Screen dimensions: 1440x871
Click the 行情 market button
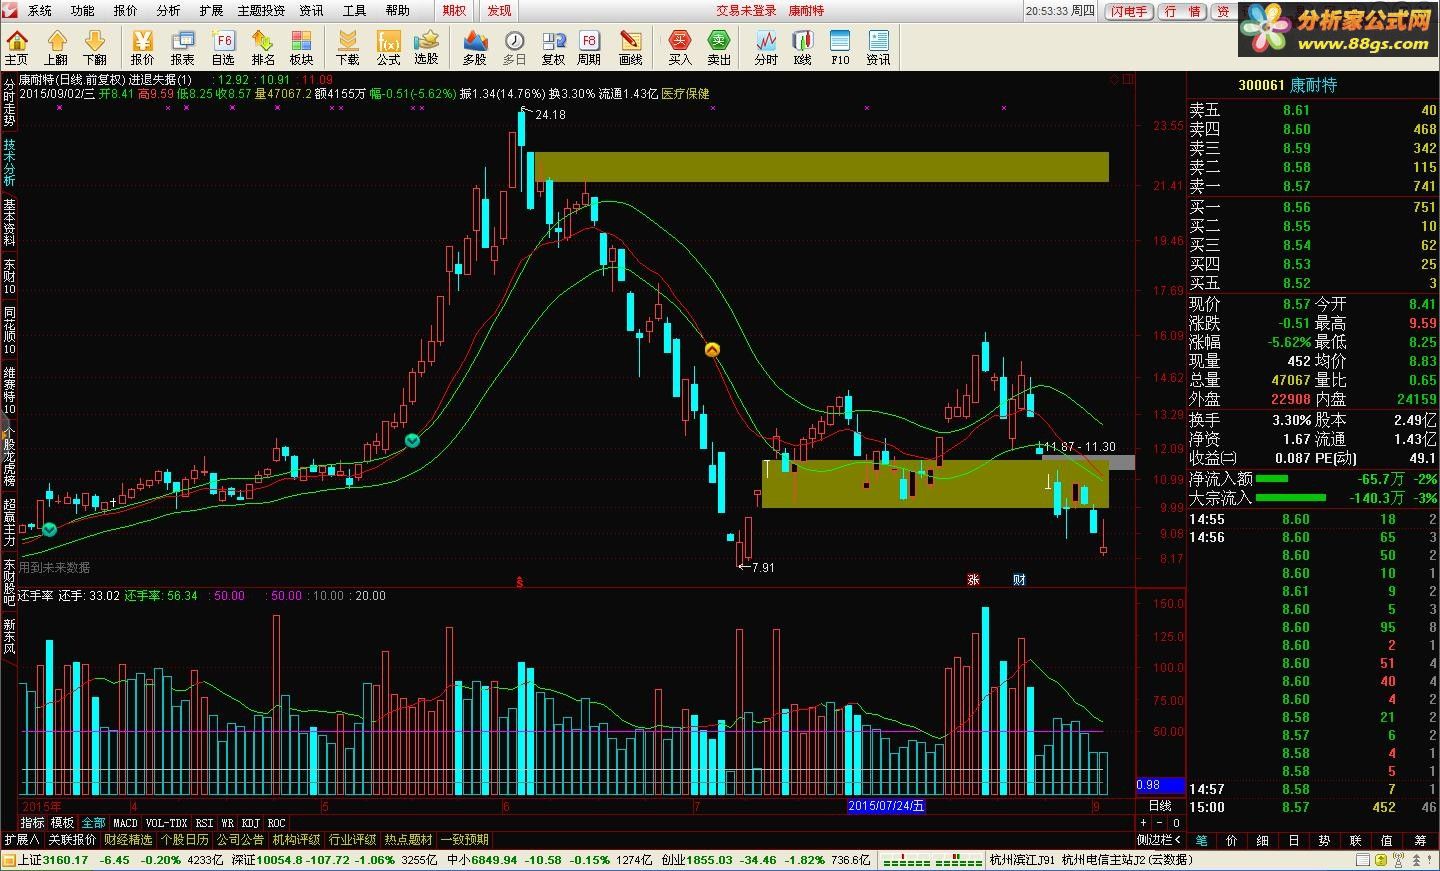pos(1182,11)
